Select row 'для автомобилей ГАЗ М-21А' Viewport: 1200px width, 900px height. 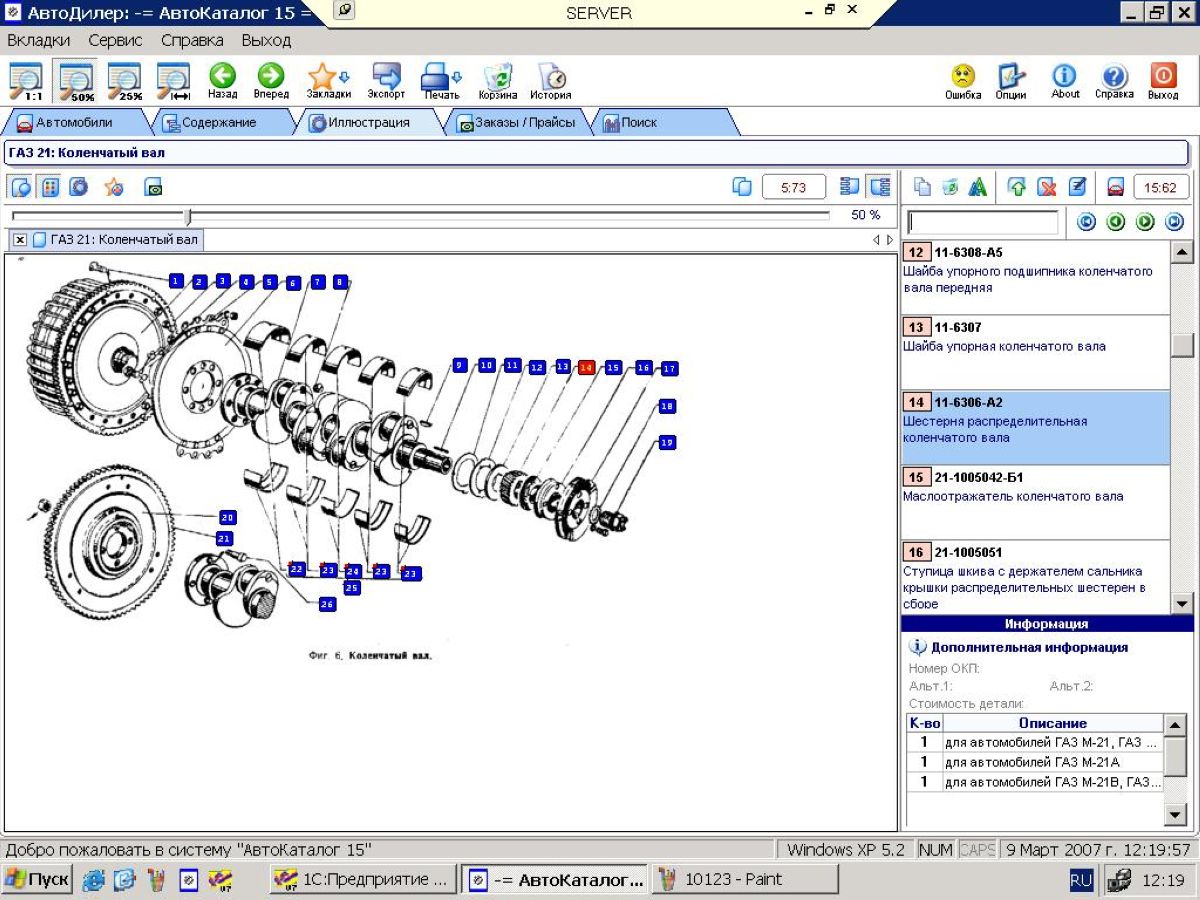pyautogui.click(x=1035, y=762)
